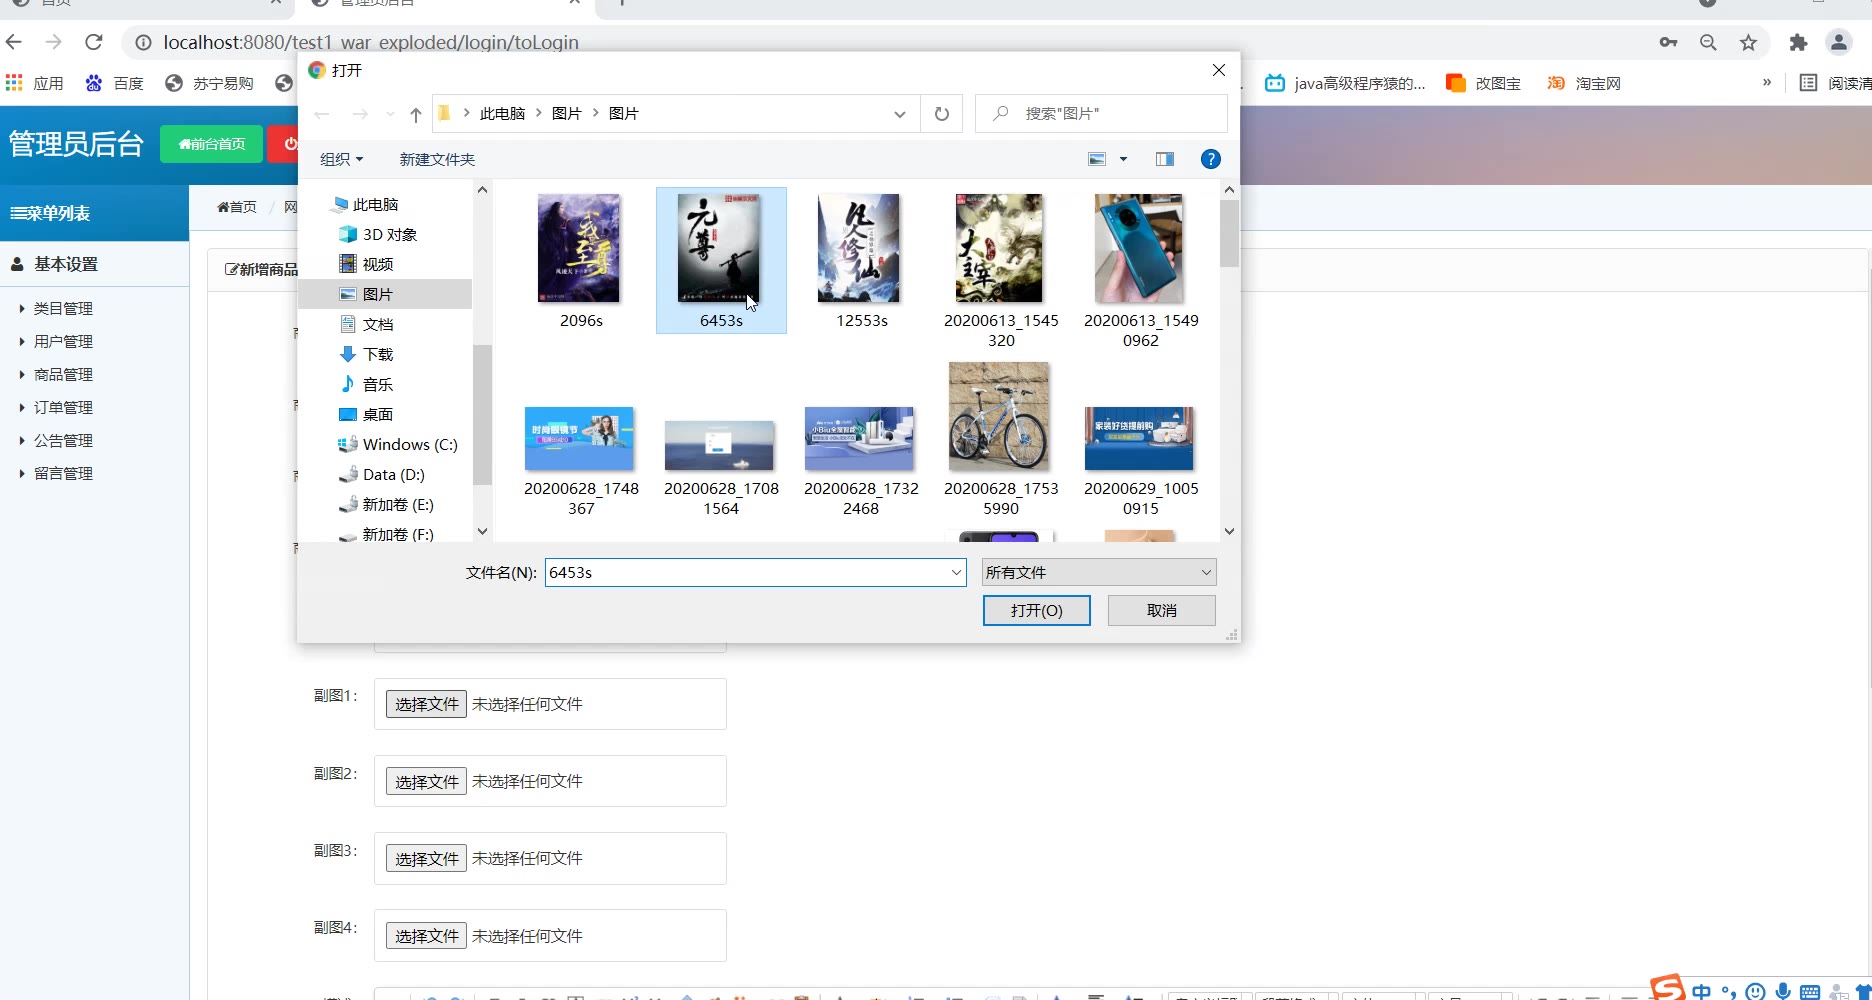Expand 商品管理 menu item
Image resolution: width=1872 pixels, height=1000 pixels.
(63, 375)
